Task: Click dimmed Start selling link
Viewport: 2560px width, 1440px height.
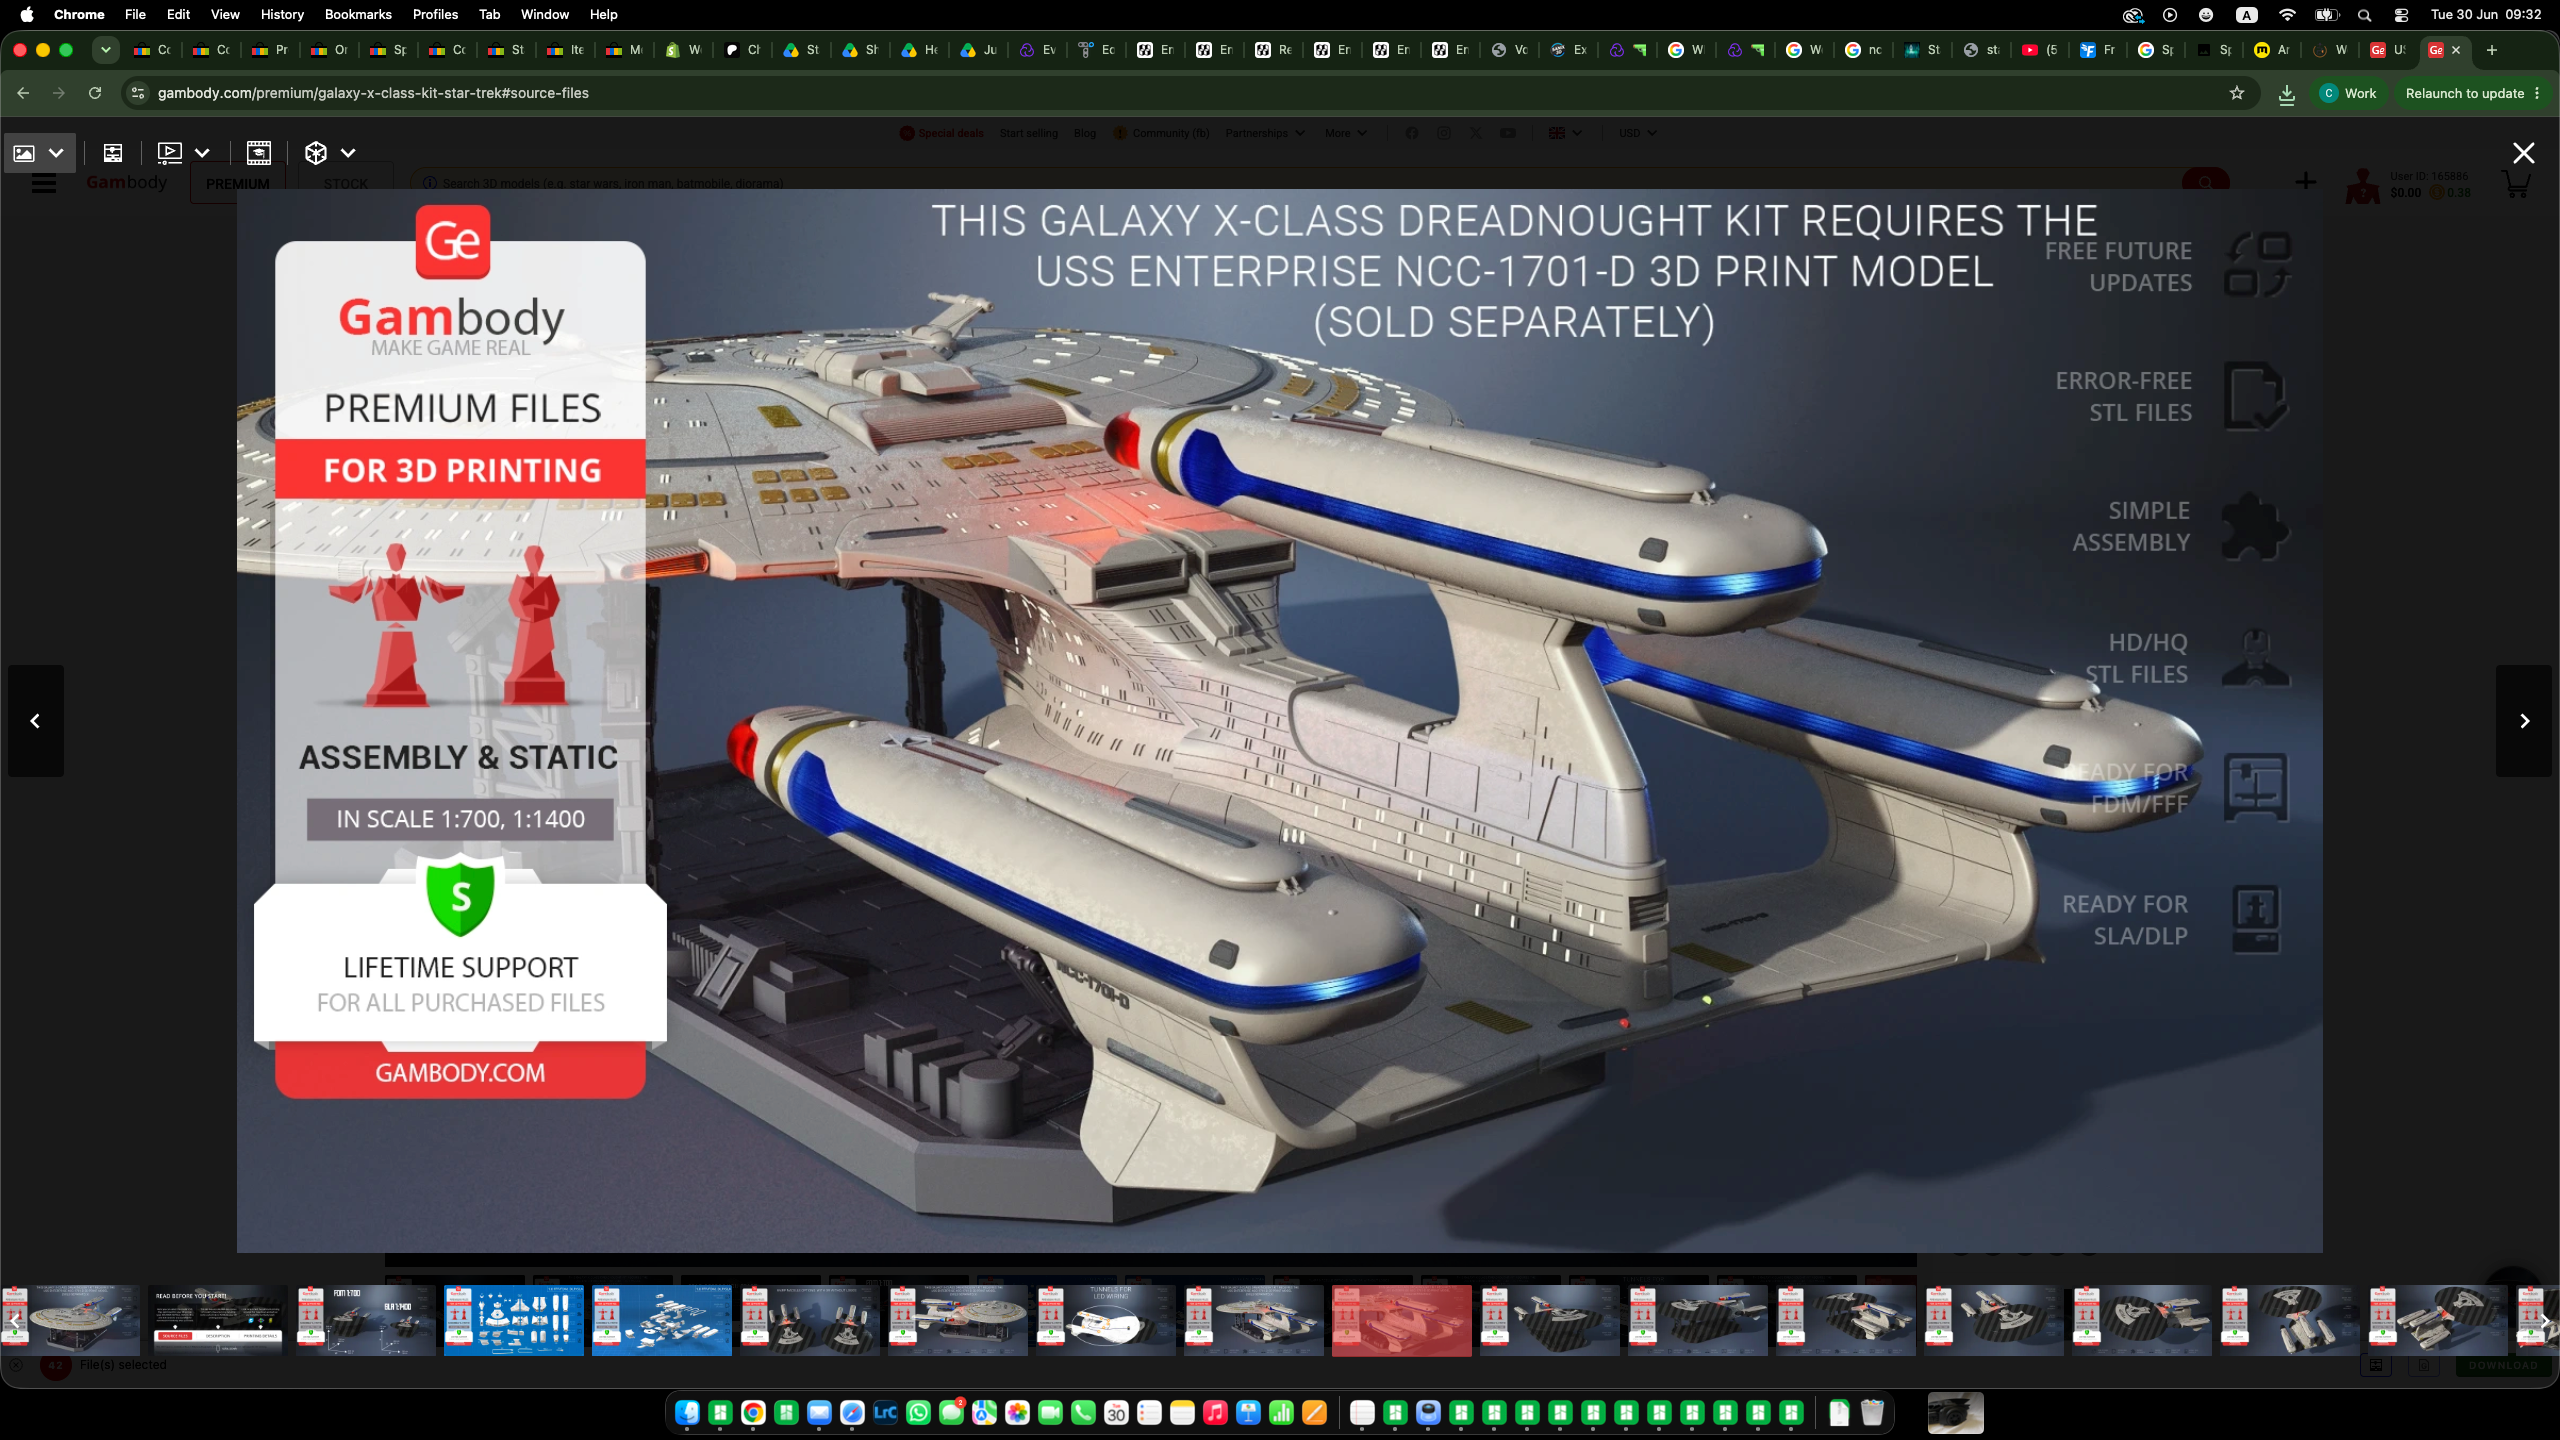Action: (1028, 133)
